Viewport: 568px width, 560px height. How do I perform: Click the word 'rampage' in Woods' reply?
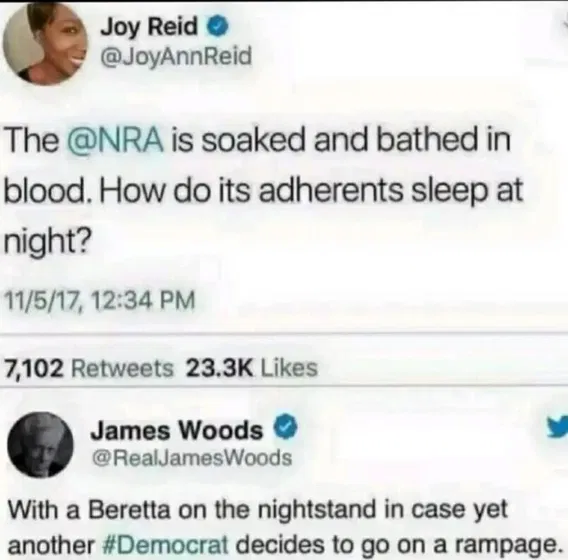pos(504,546)
